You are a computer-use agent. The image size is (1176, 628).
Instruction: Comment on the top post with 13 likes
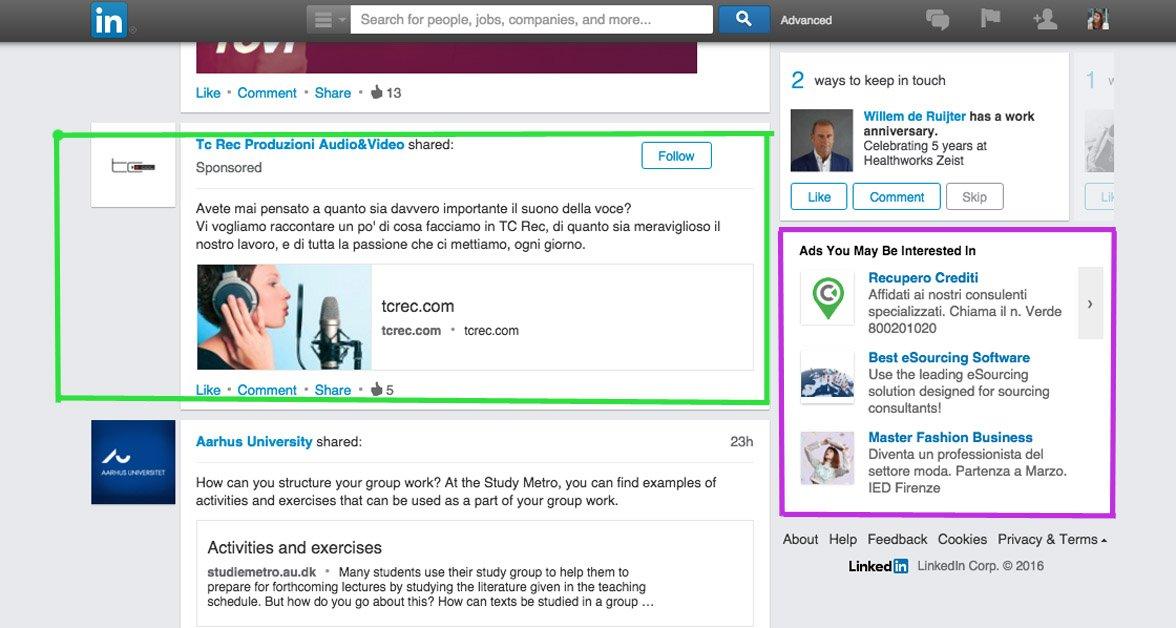267,93
